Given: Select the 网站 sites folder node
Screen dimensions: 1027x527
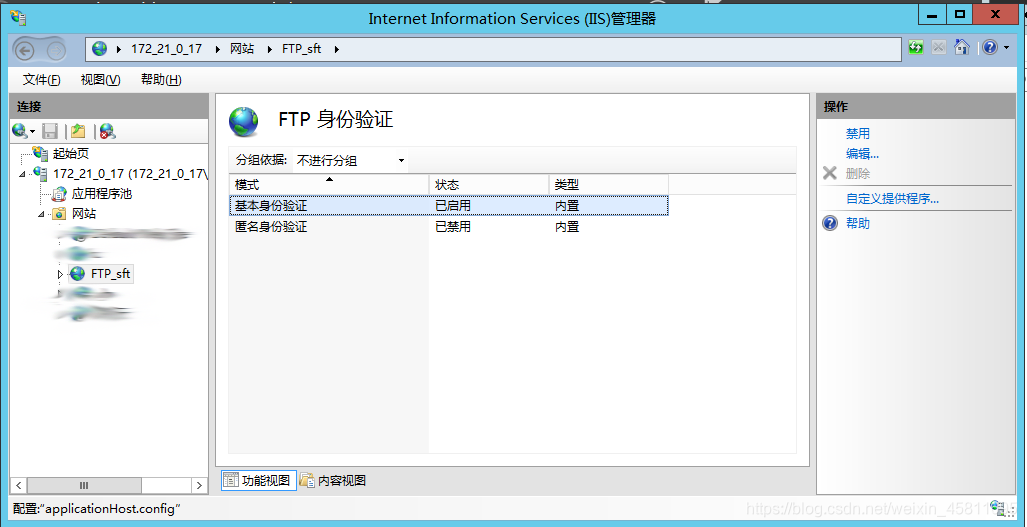Looking at the screenshot, I should 84,213.
